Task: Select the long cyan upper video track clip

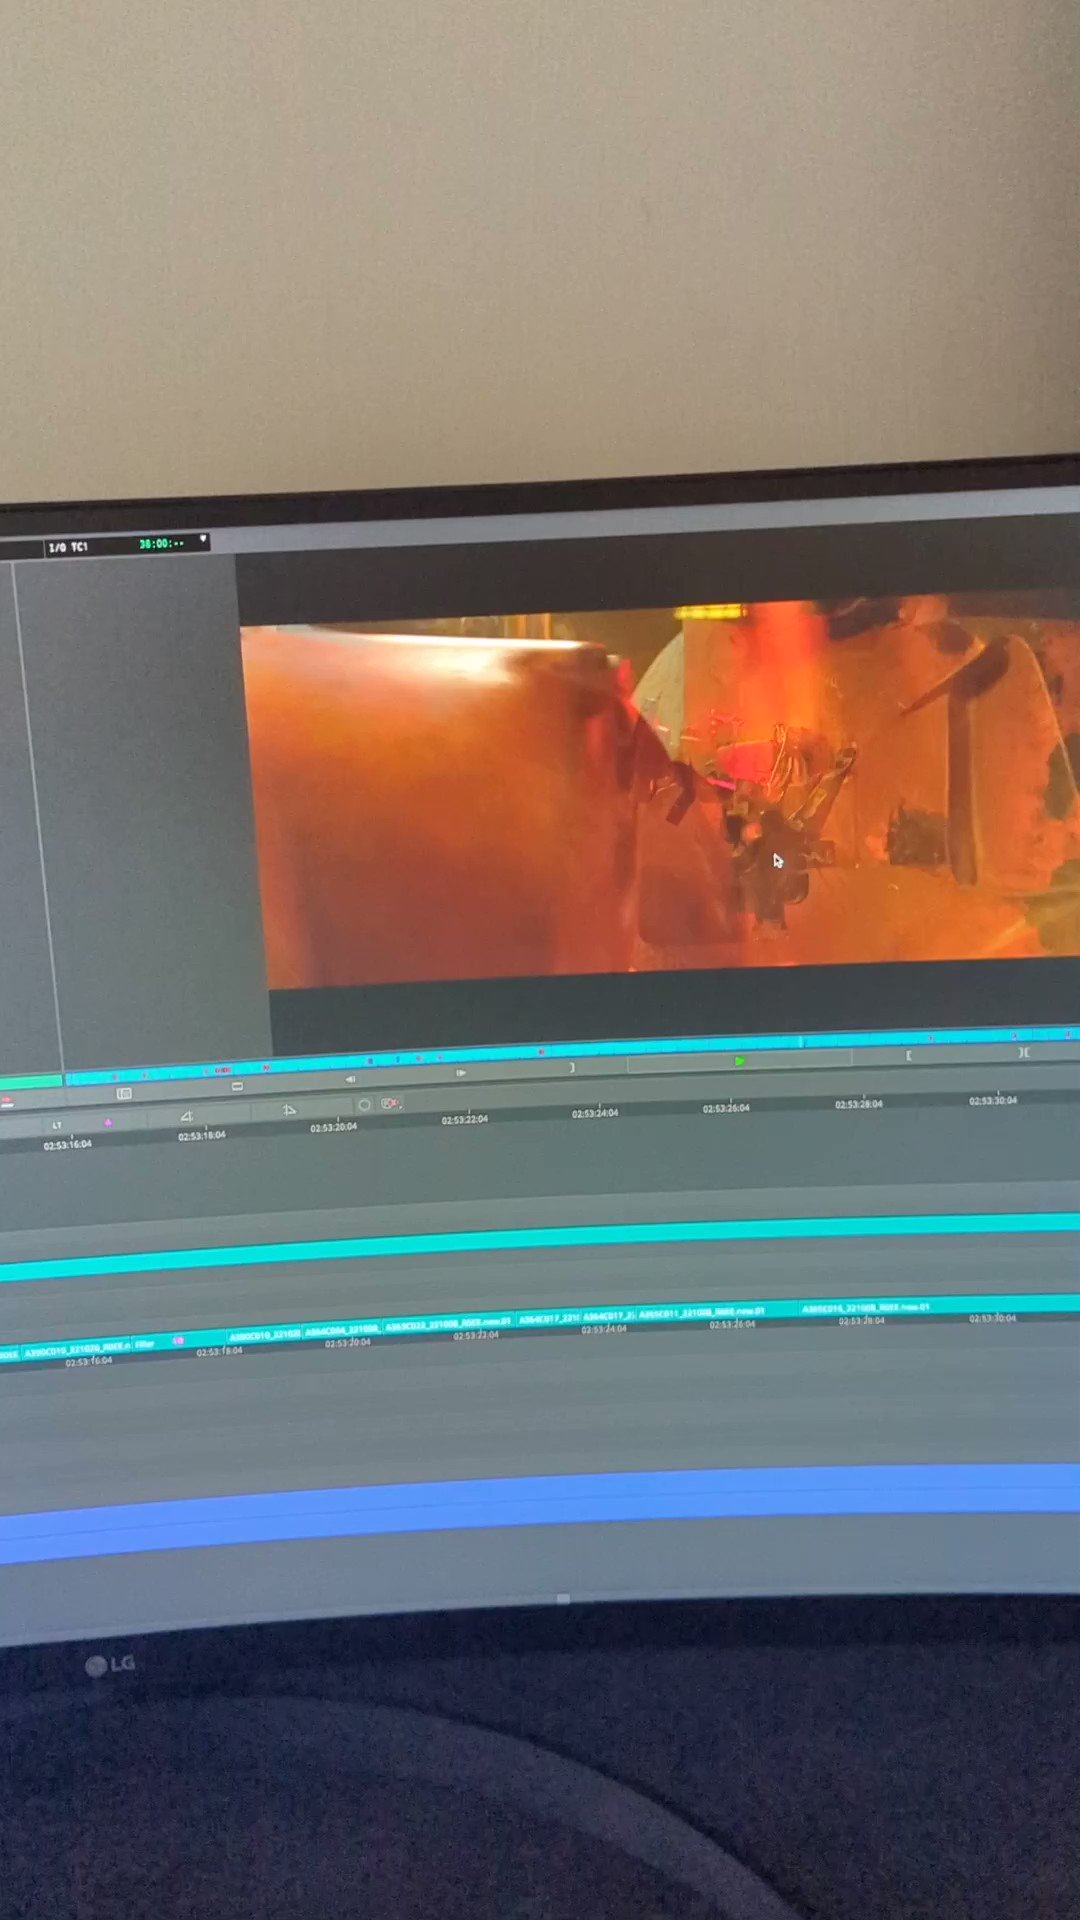Action: [x=540, y=1246]
